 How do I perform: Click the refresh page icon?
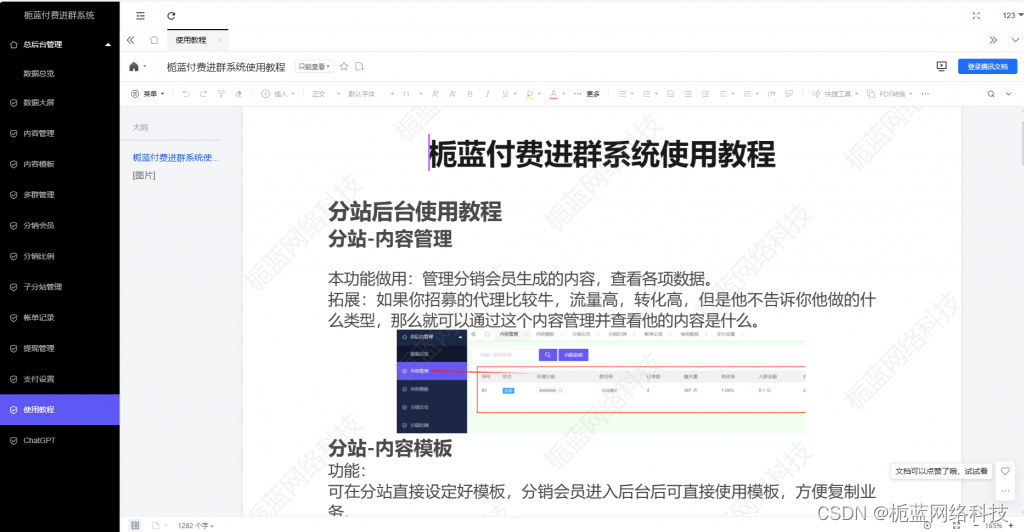(x=171, y=16)
